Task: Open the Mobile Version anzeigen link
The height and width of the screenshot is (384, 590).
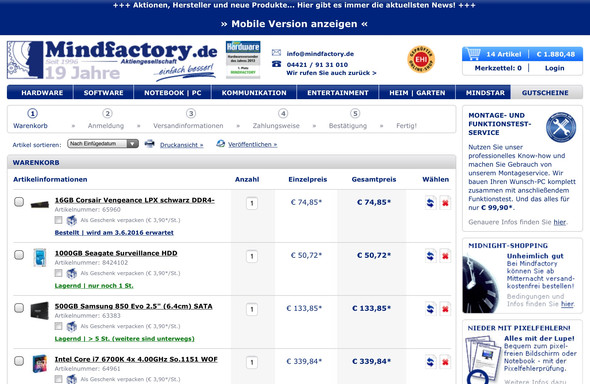Action: click(x=294, y=24)
